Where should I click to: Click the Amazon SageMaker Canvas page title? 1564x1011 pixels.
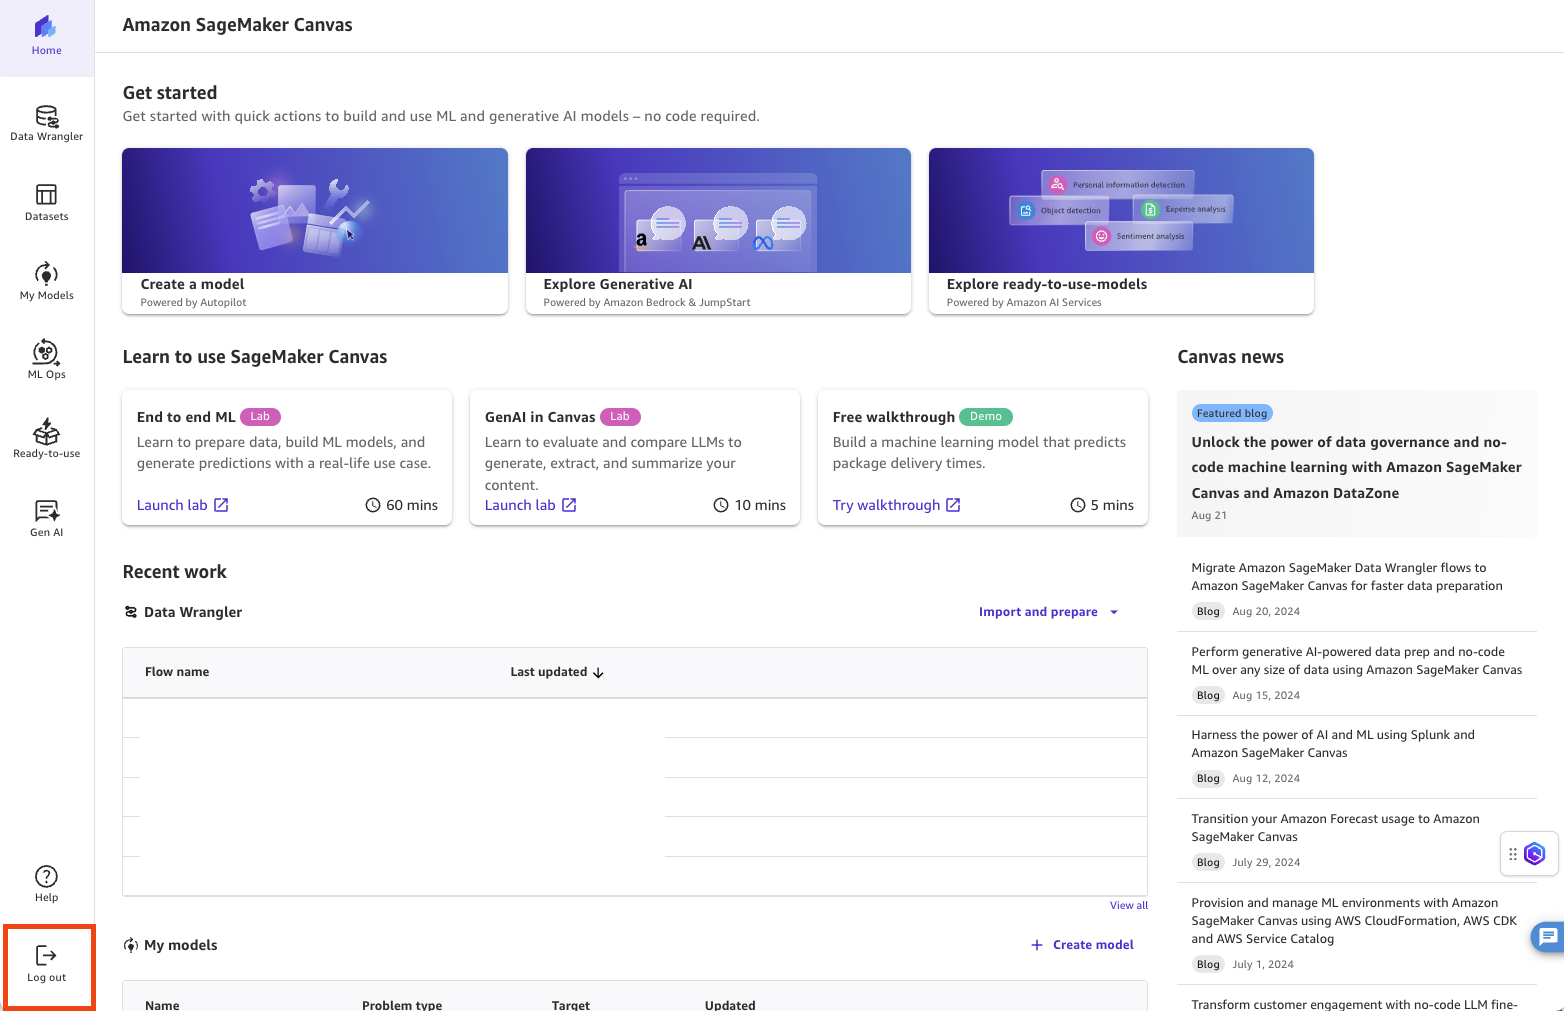237,25
